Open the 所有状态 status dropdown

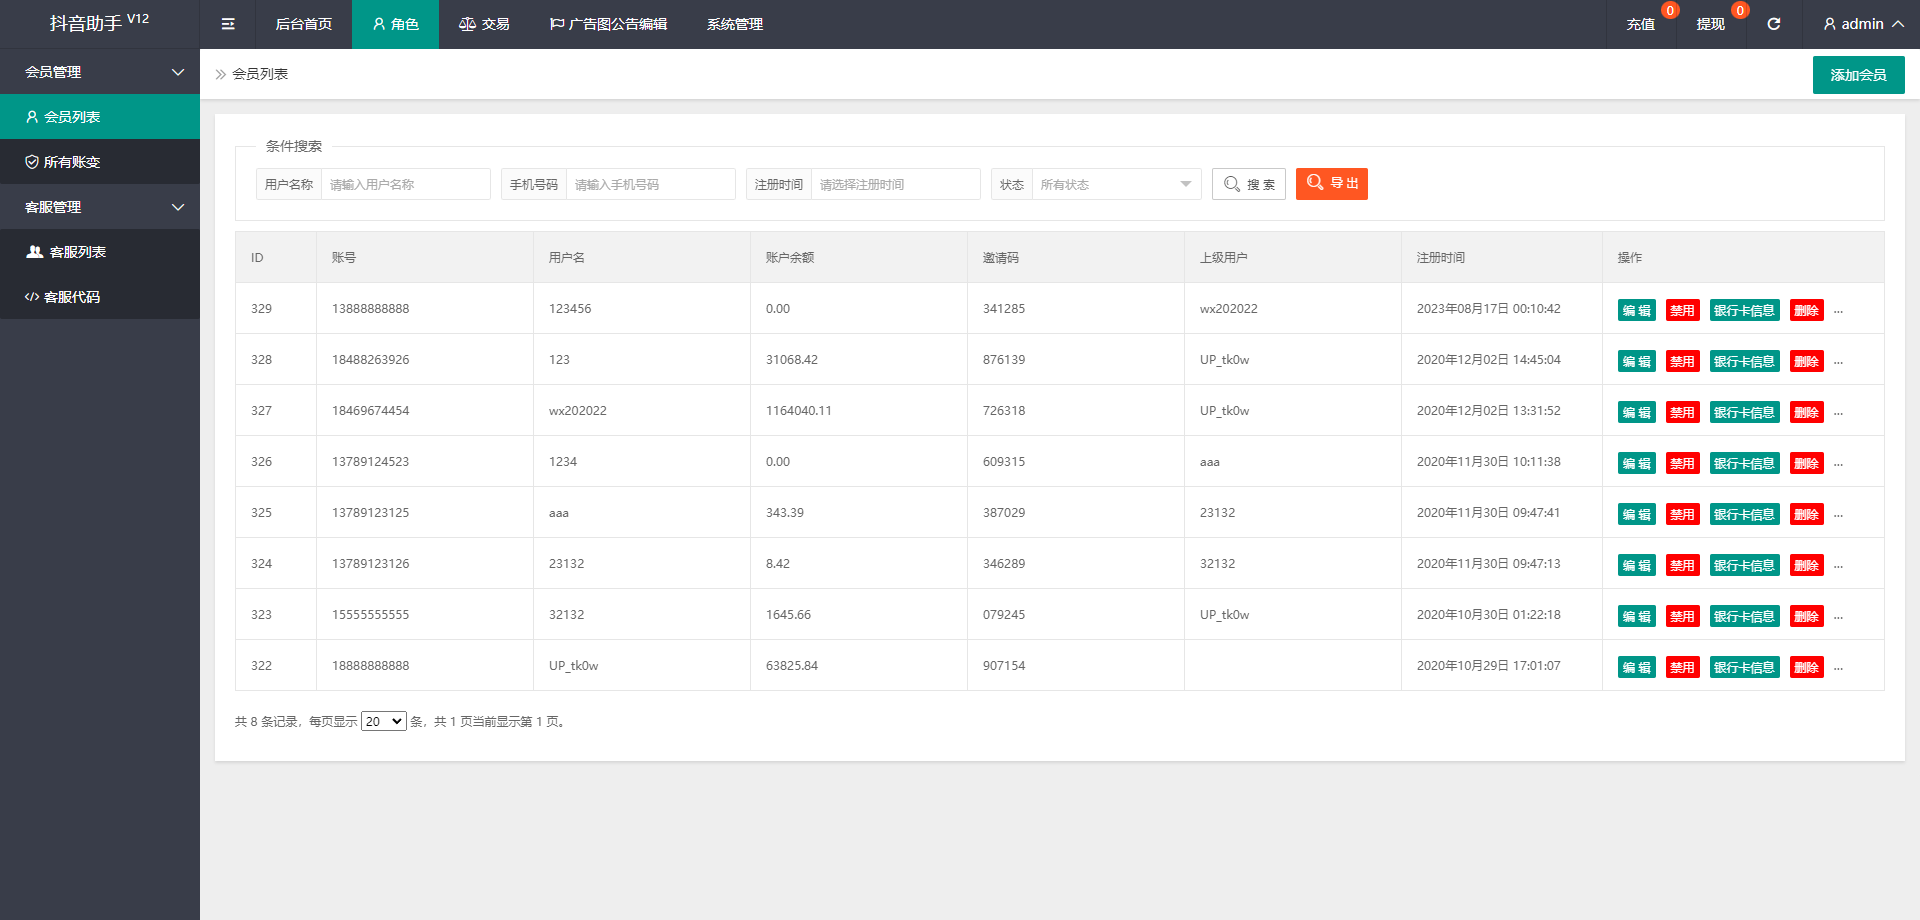point(1115,184)
